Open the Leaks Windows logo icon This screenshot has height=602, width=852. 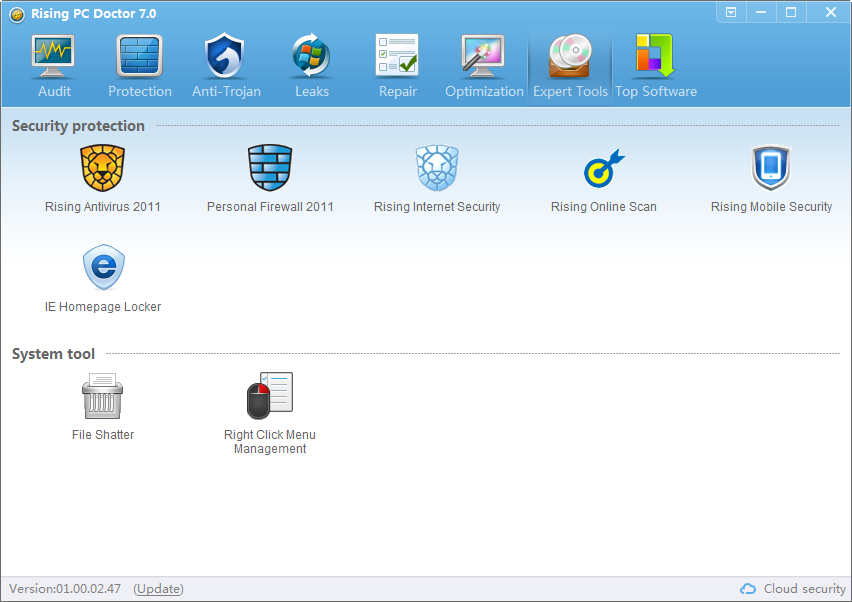311,55
